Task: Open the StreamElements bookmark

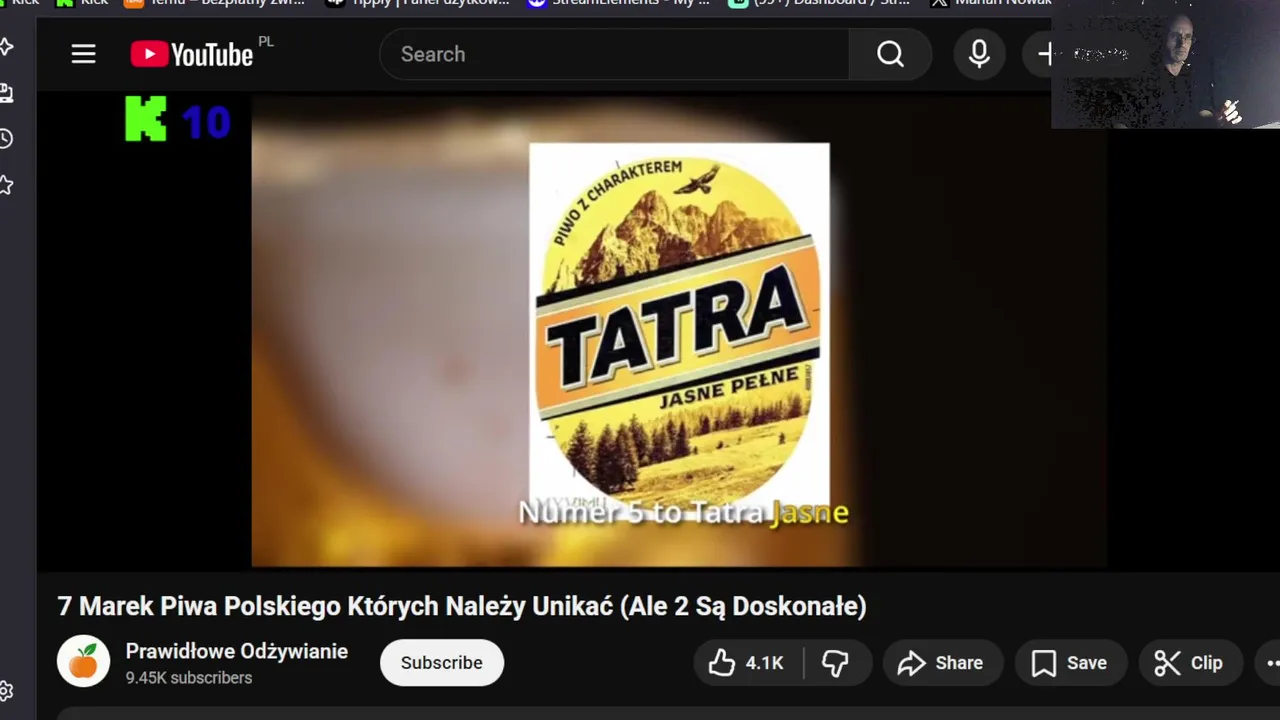Action: click(618, 4)
